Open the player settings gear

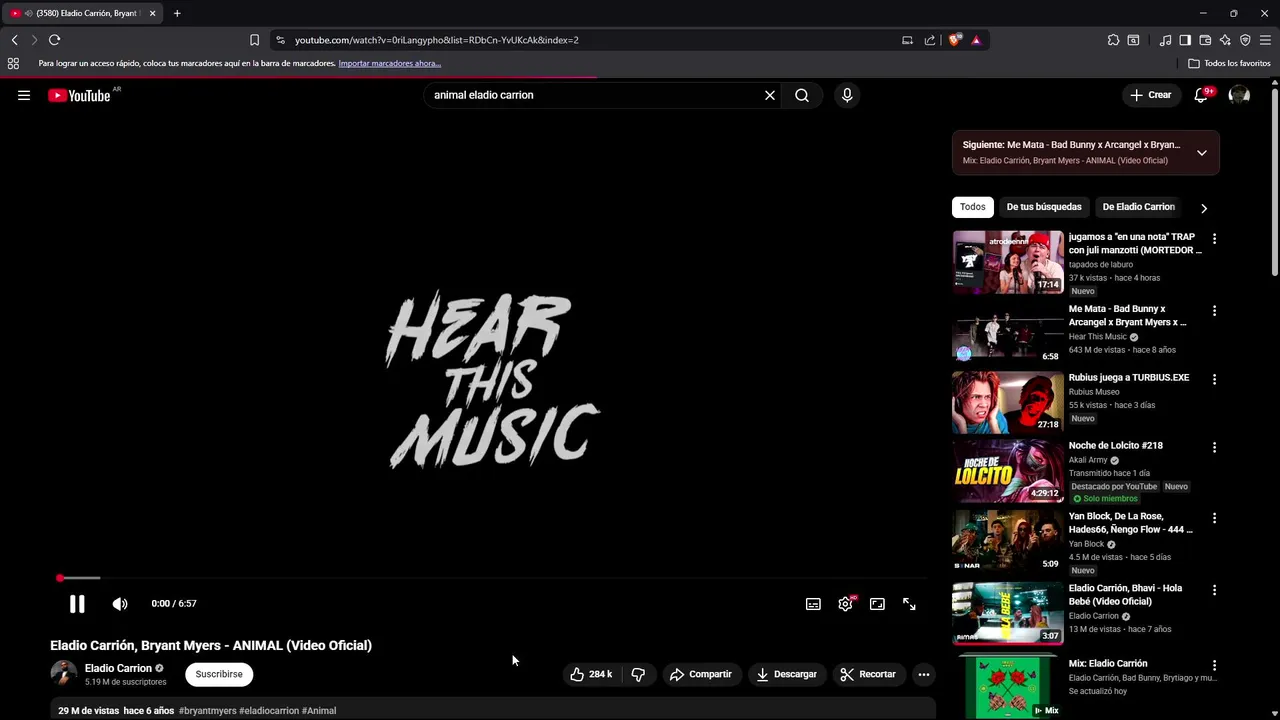click(x=846, y=604)
